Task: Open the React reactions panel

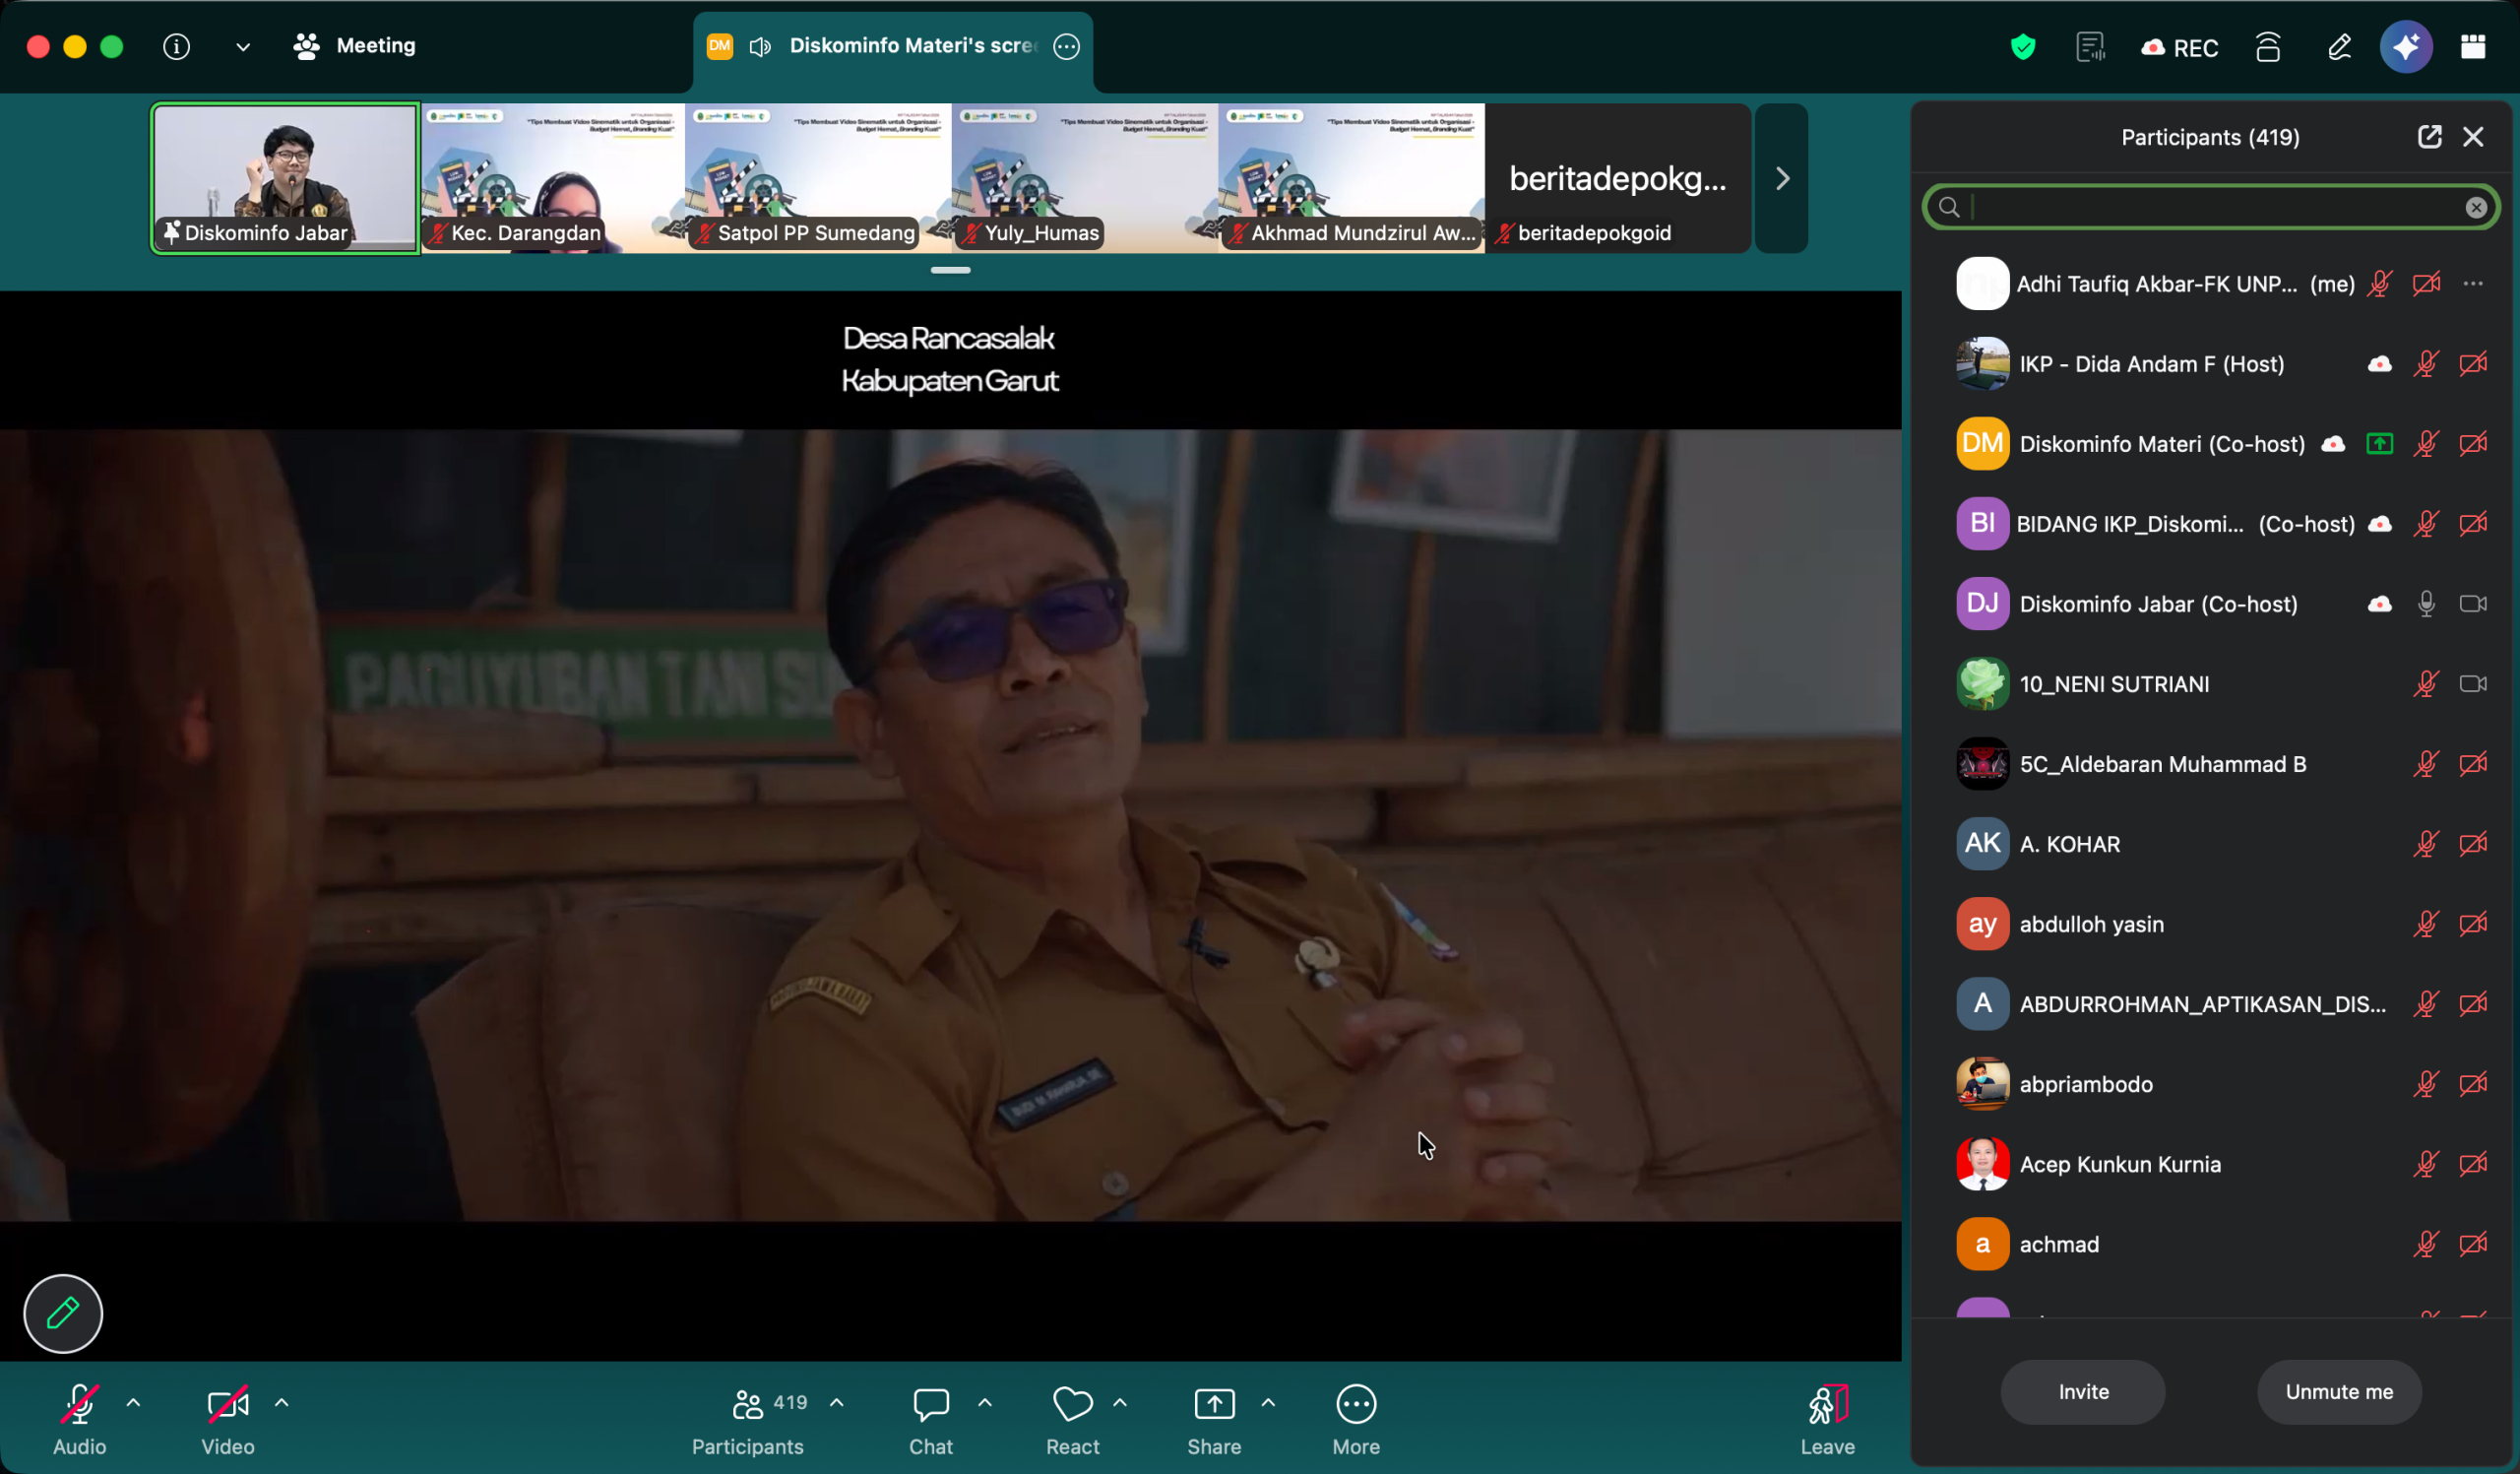Action: click(x=1072, y=1417)
